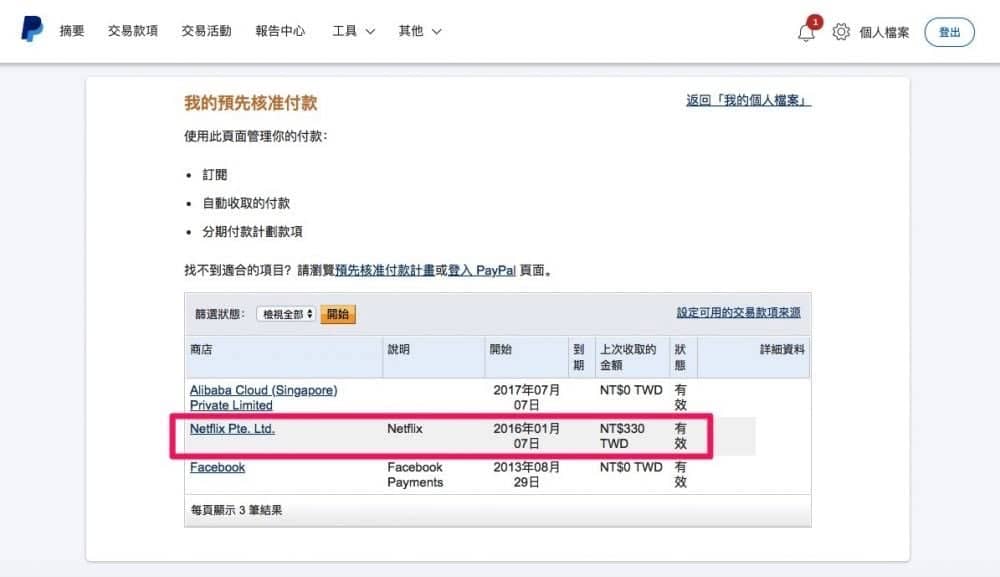Click 返回「我的個人檔案」 link
This screenshot has height=577, width=1000.
(749, 100)
